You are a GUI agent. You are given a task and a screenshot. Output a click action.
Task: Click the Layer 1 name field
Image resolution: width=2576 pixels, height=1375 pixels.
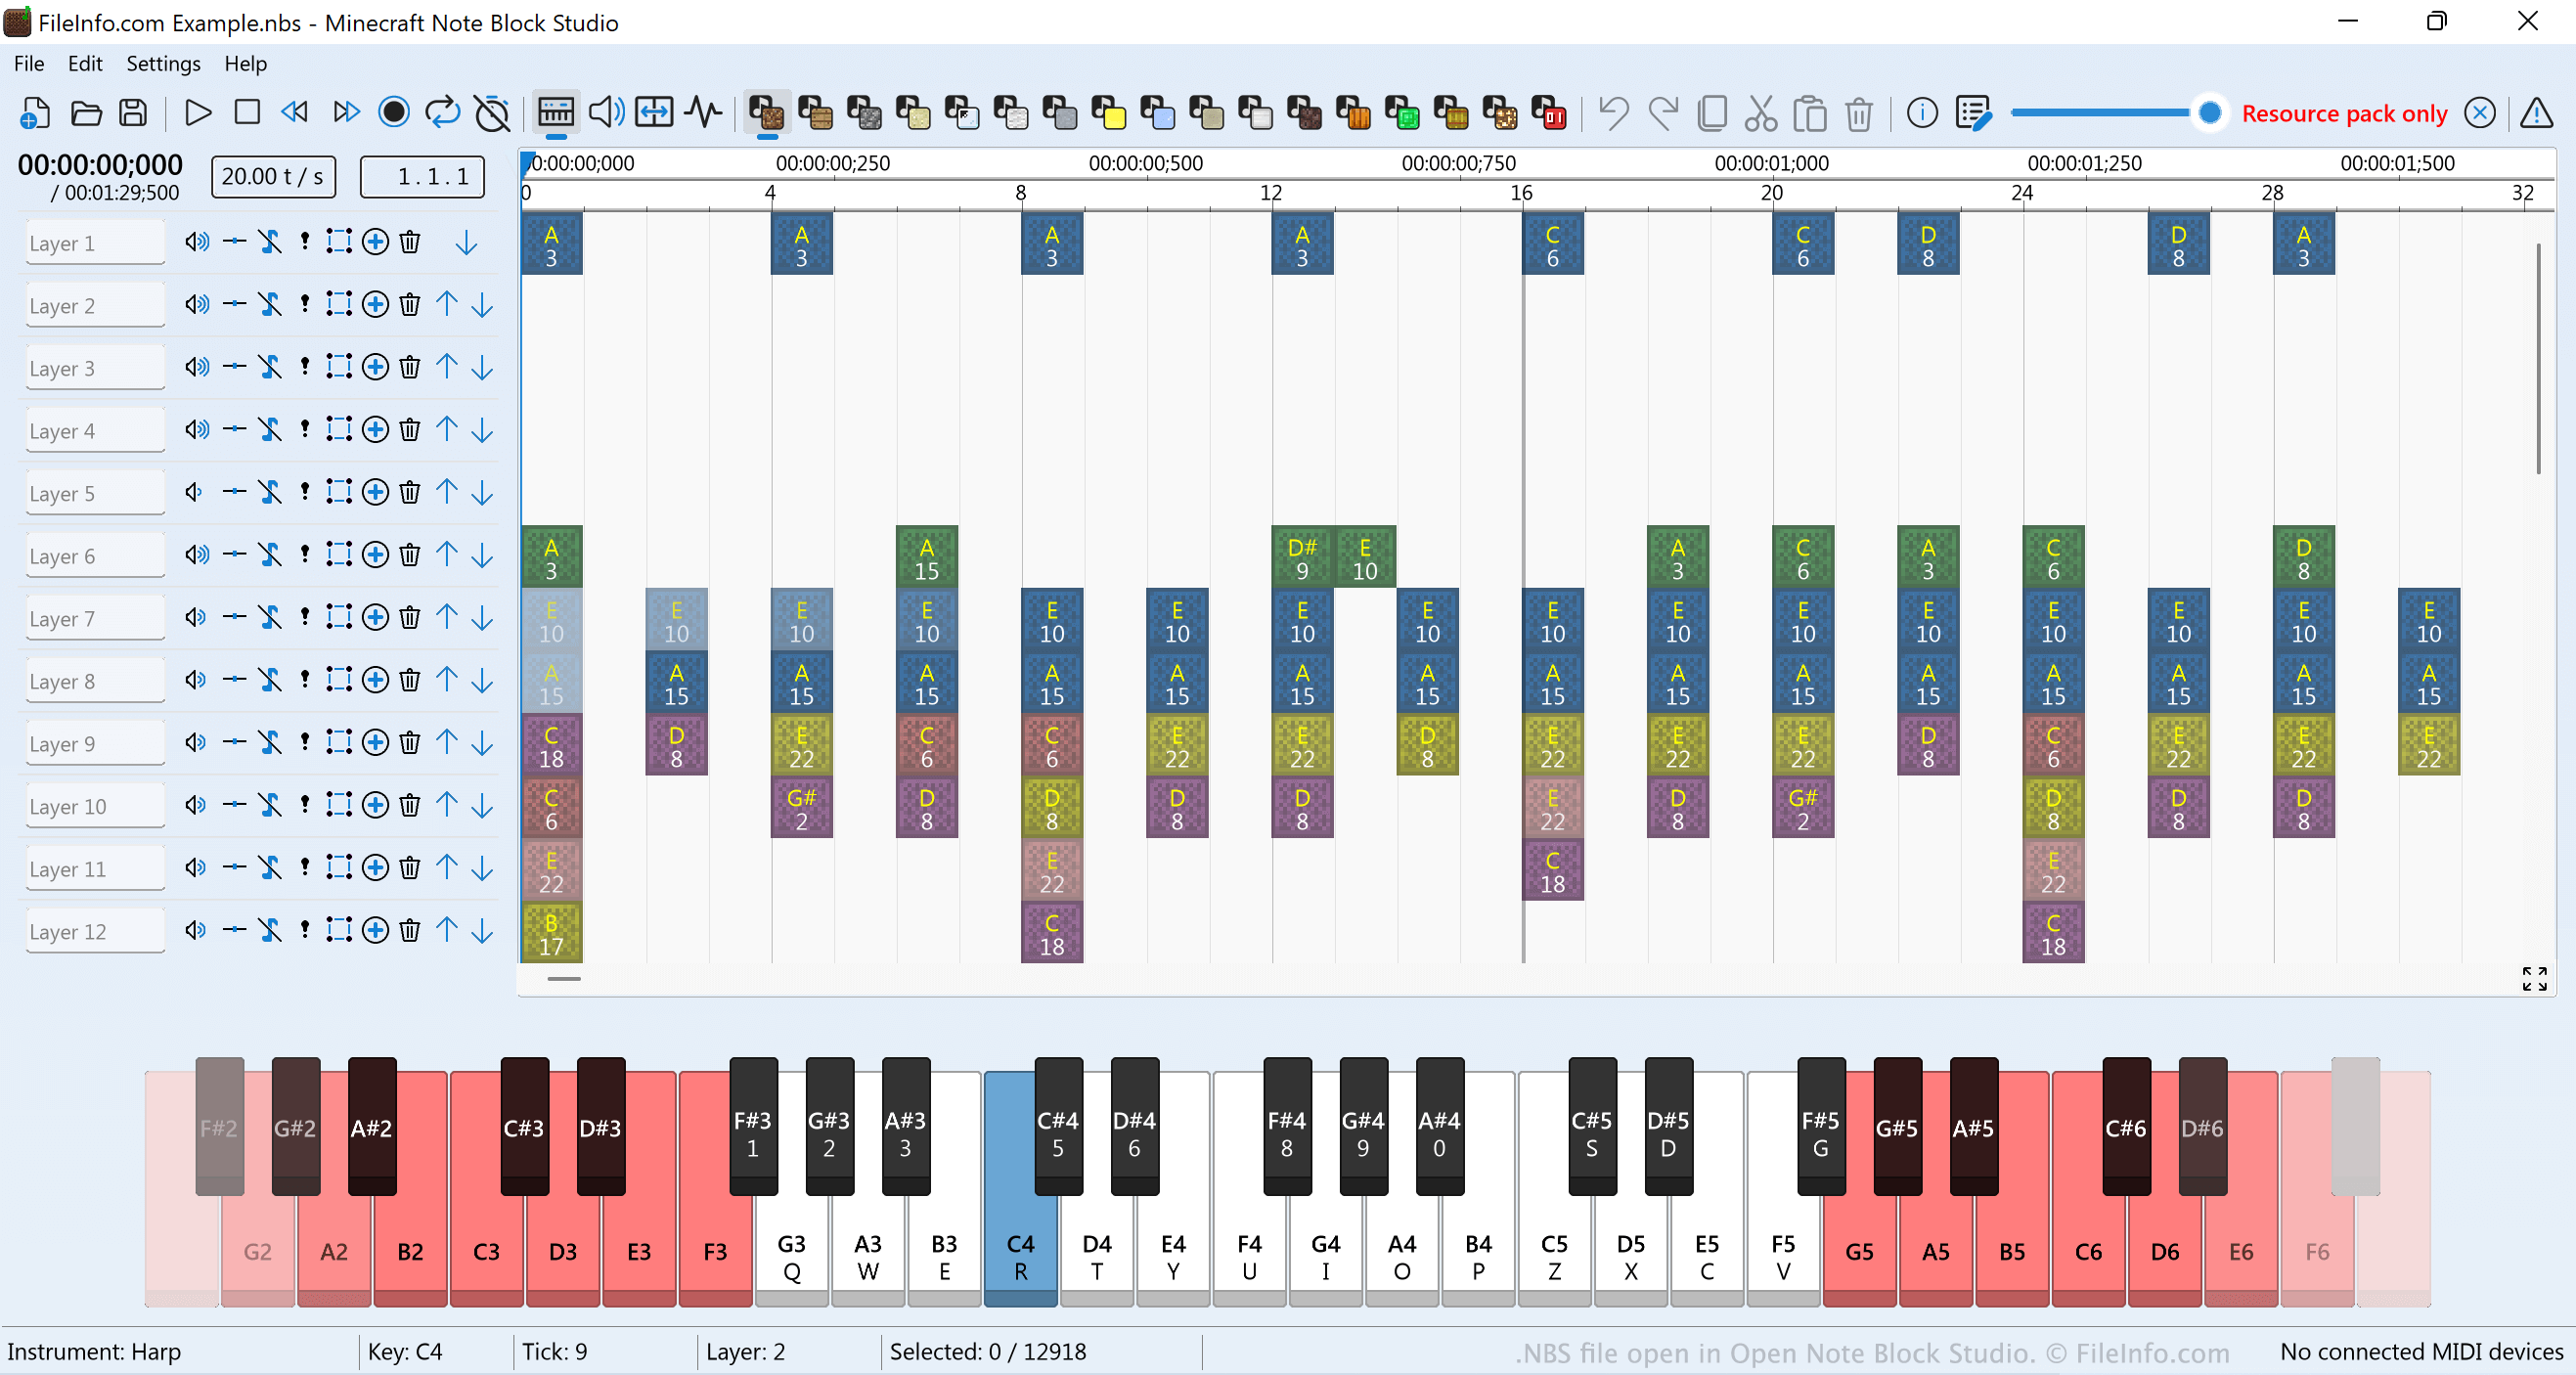pos(95,243)
